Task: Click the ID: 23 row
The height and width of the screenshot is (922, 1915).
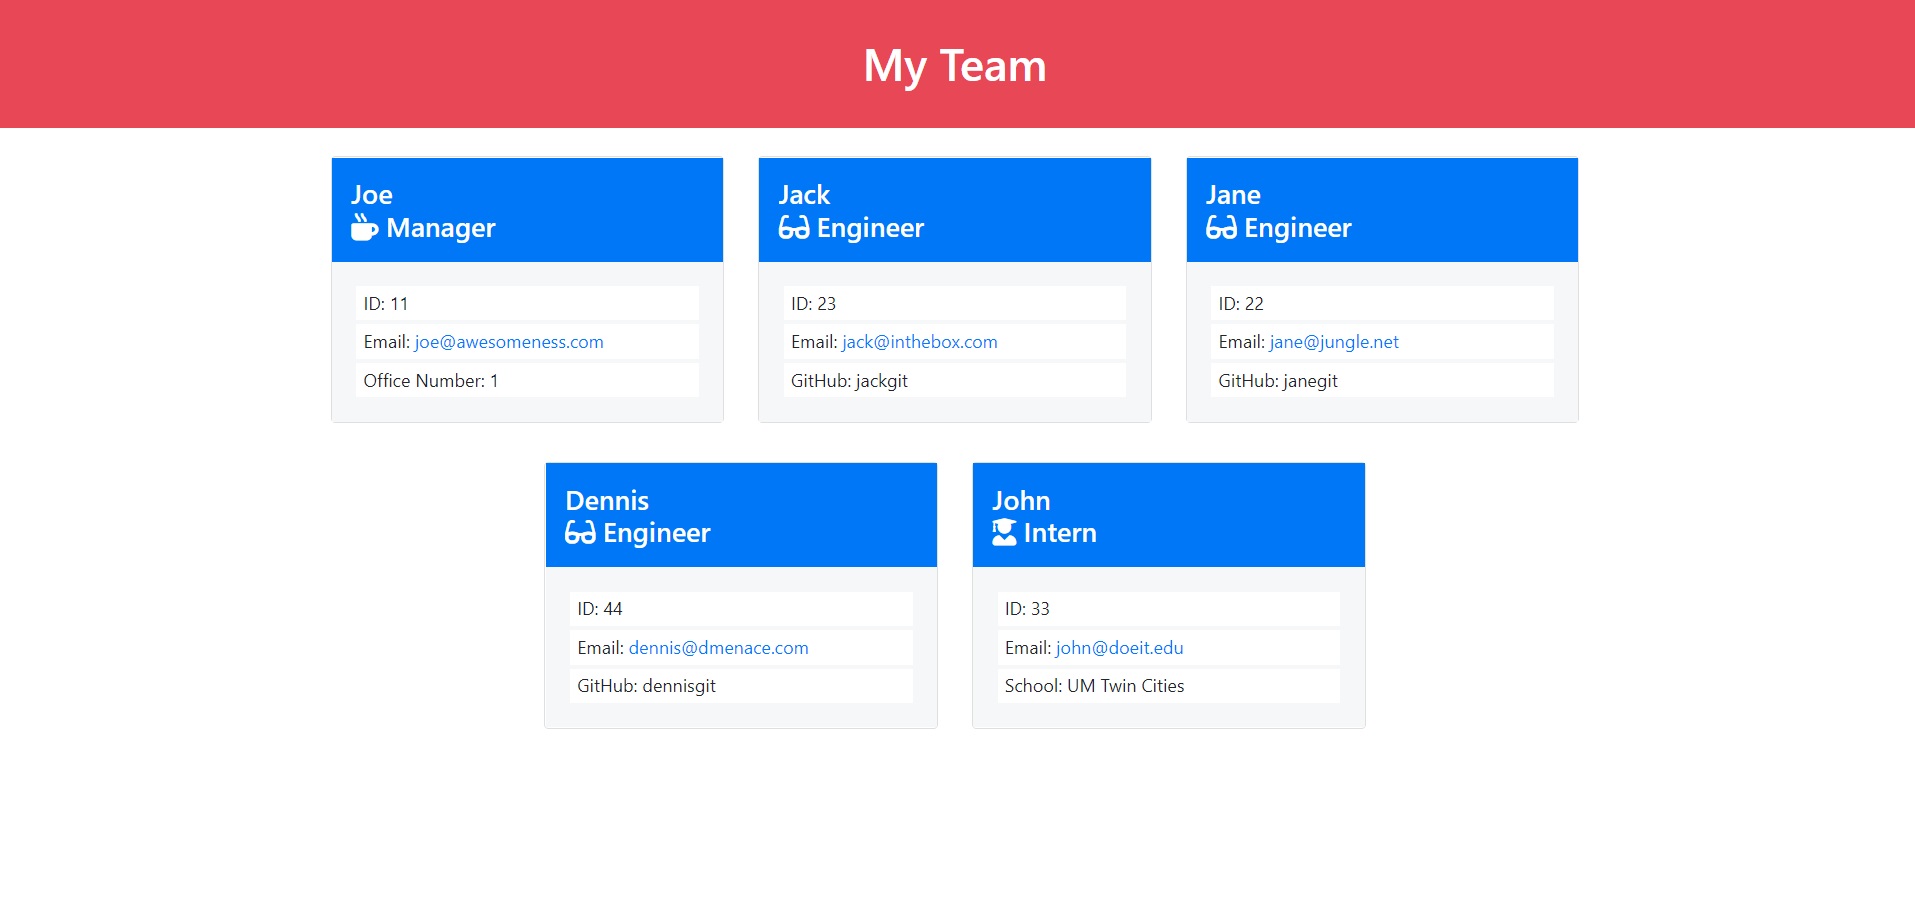Action: pos(955,304)
